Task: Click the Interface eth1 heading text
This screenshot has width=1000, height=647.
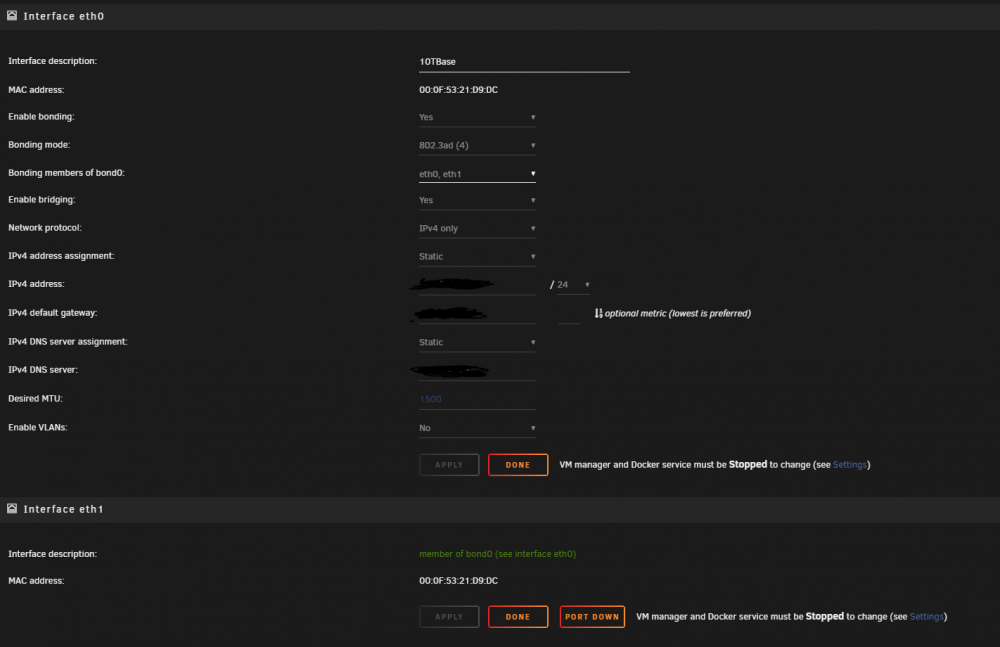Action: (63, 509)
